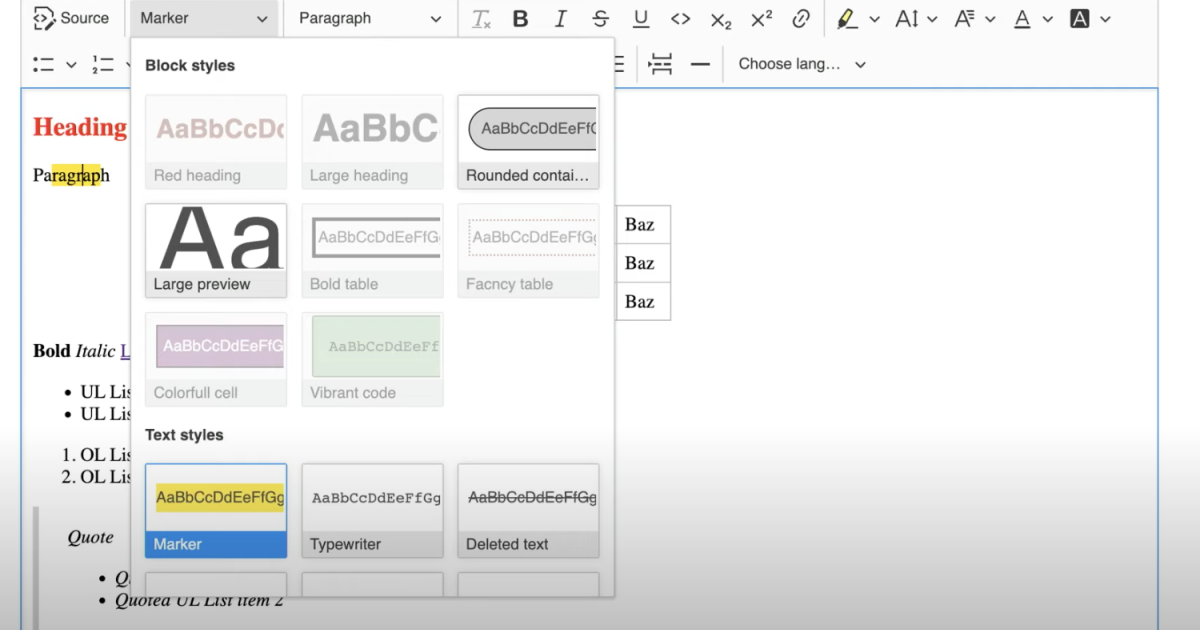Choose the Colorfull cell style
Screen dimensions: 1200x630
pyautogui.click(x=216, y=360)
